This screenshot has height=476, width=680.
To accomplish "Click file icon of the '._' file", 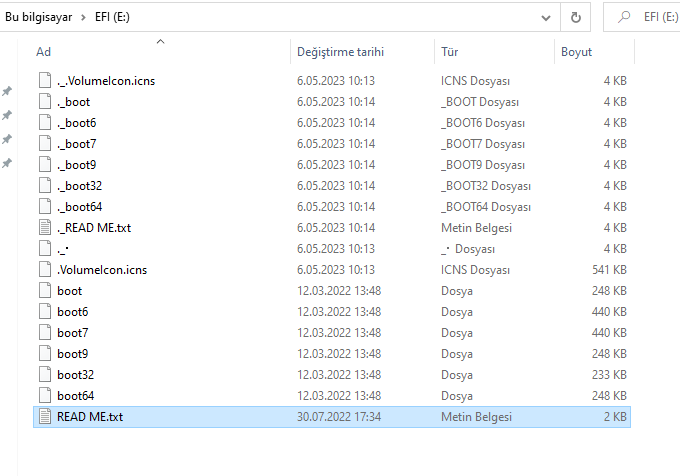I will (x=45, y=248).
